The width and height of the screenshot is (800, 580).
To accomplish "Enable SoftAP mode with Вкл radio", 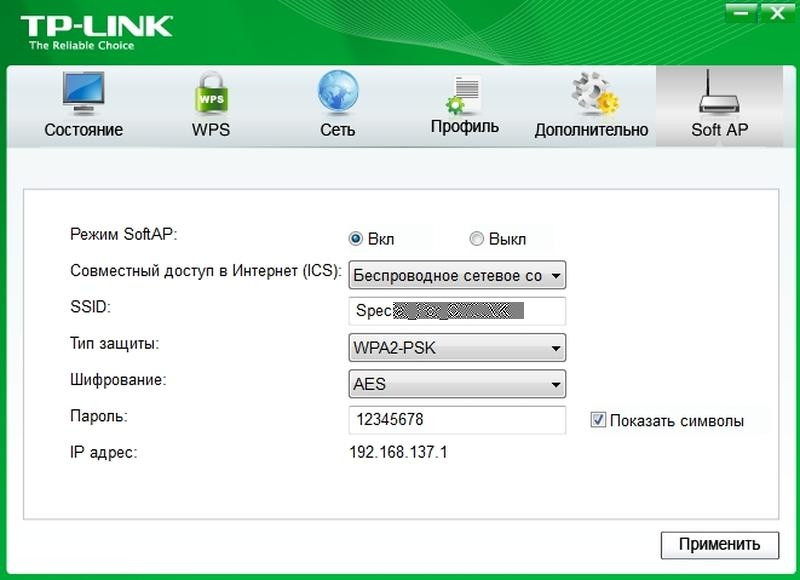I will click(x=355, y=239).
